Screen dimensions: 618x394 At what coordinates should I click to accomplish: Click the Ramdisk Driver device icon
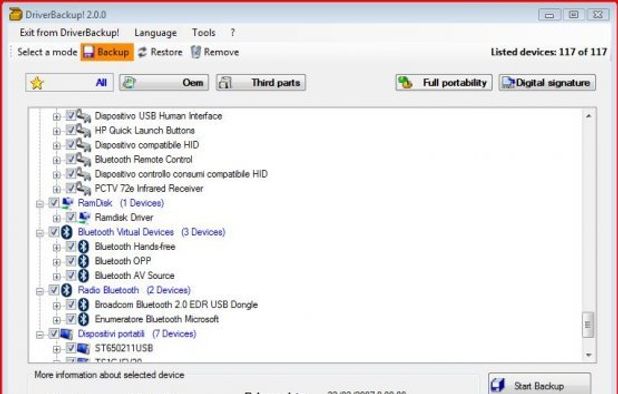[x=84, y=217]
